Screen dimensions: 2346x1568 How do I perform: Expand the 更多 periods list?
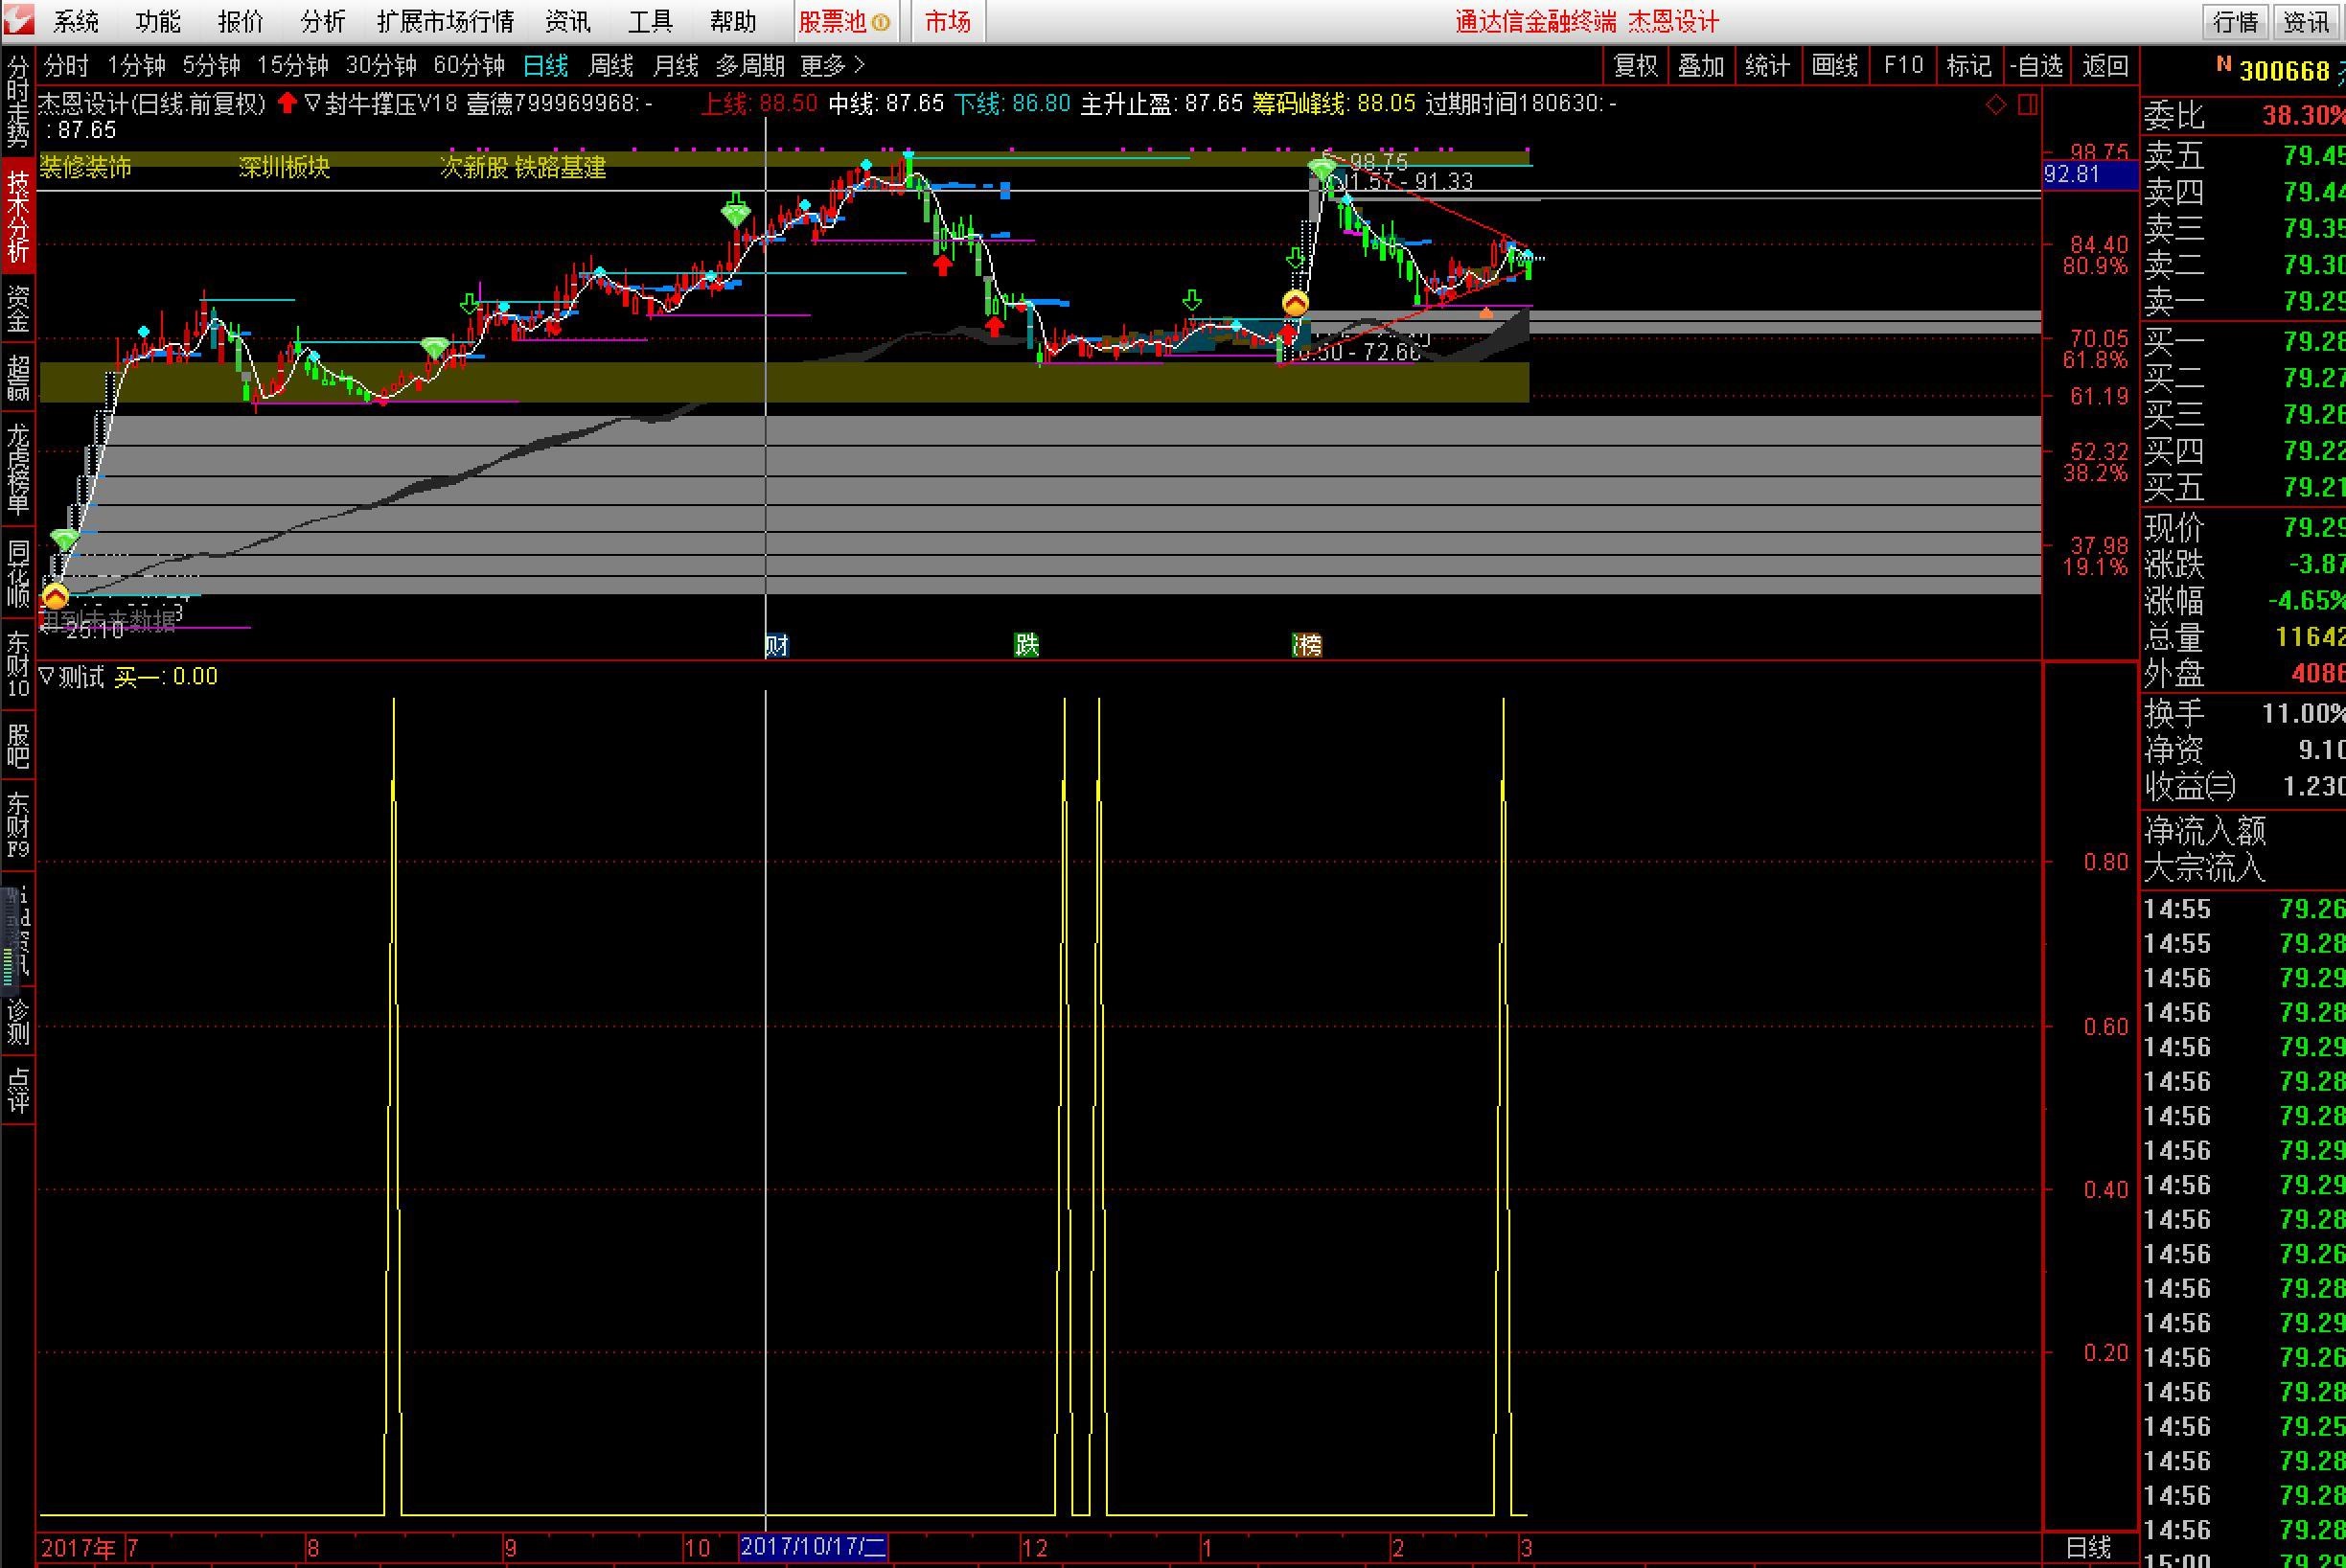(832, 66)
